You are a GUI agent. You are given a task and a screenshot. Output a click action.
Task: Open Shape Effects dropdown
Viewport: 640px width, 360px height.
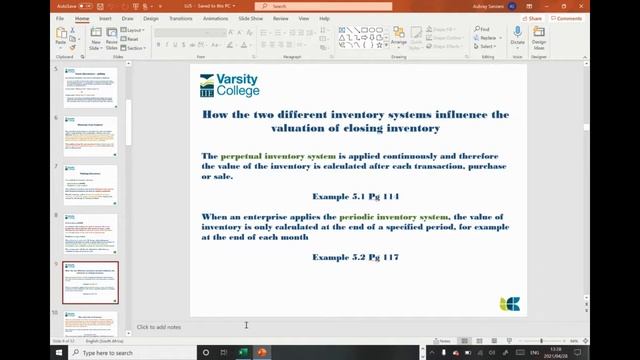(x=444, y=47)
